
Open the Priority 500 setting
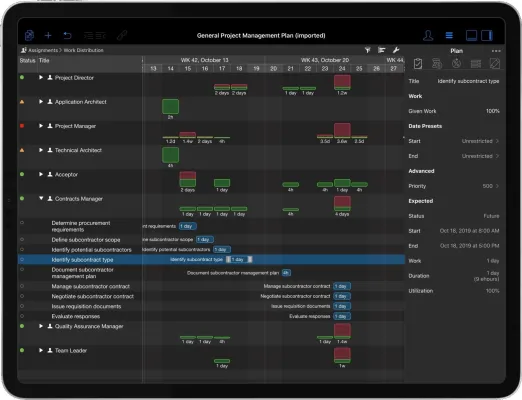[454, 186]
